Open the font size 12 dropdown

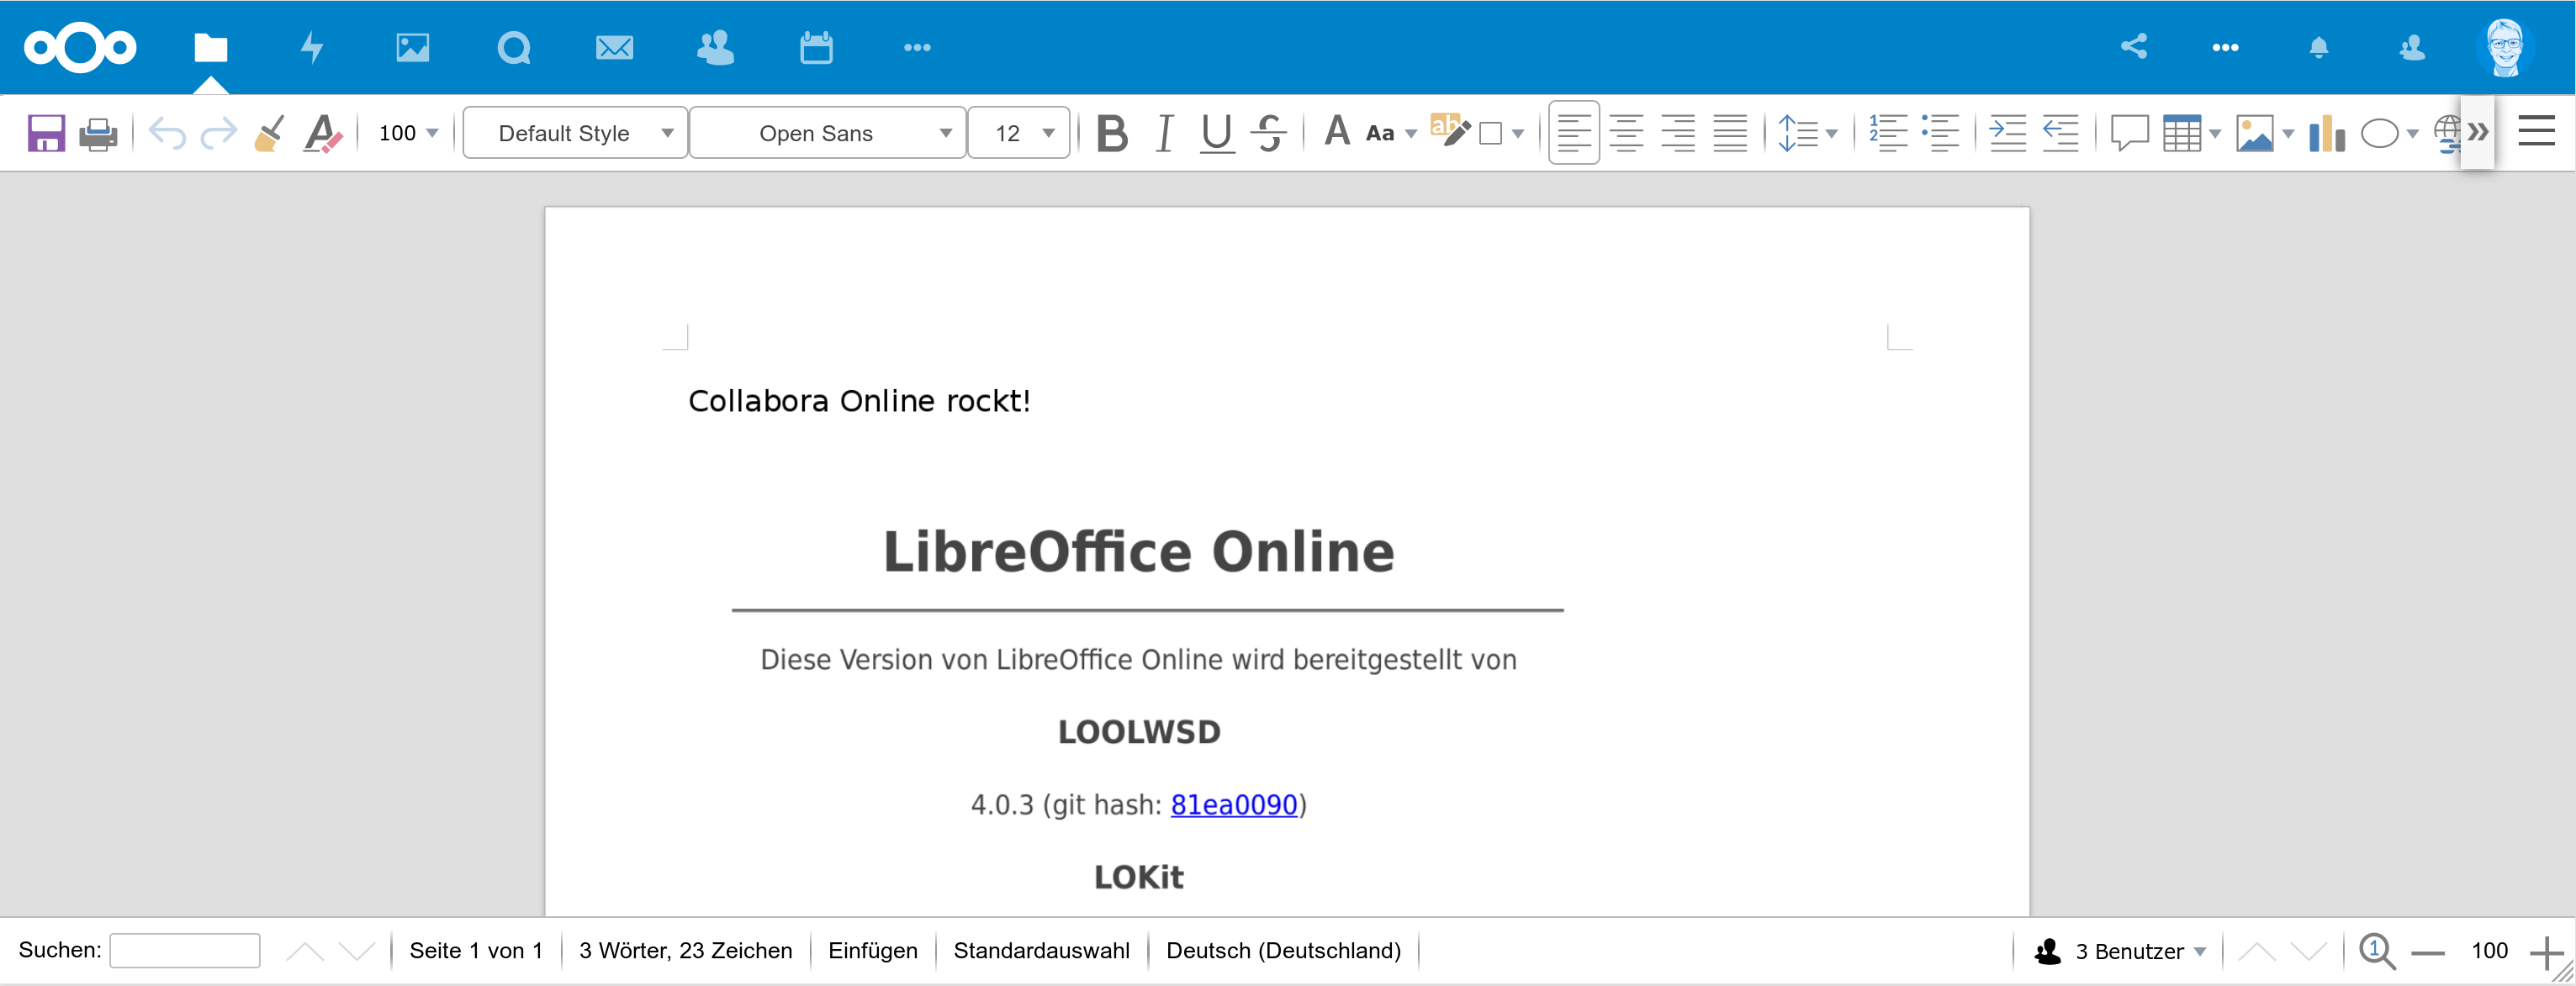1019,132
